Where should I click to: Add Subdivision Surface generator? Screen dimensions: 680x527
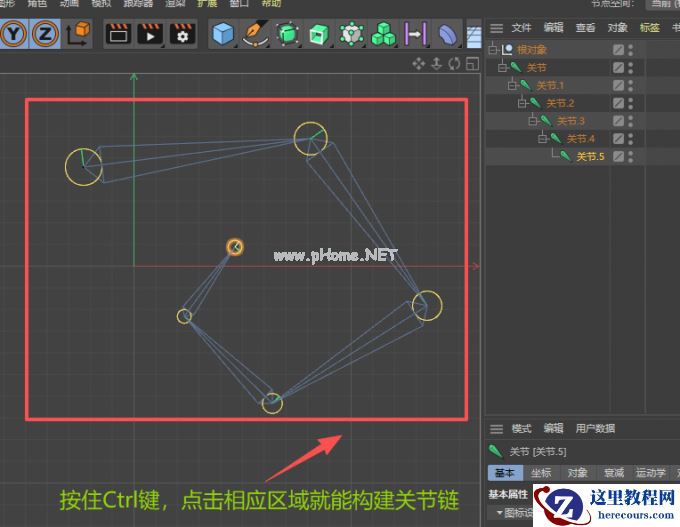287,34
